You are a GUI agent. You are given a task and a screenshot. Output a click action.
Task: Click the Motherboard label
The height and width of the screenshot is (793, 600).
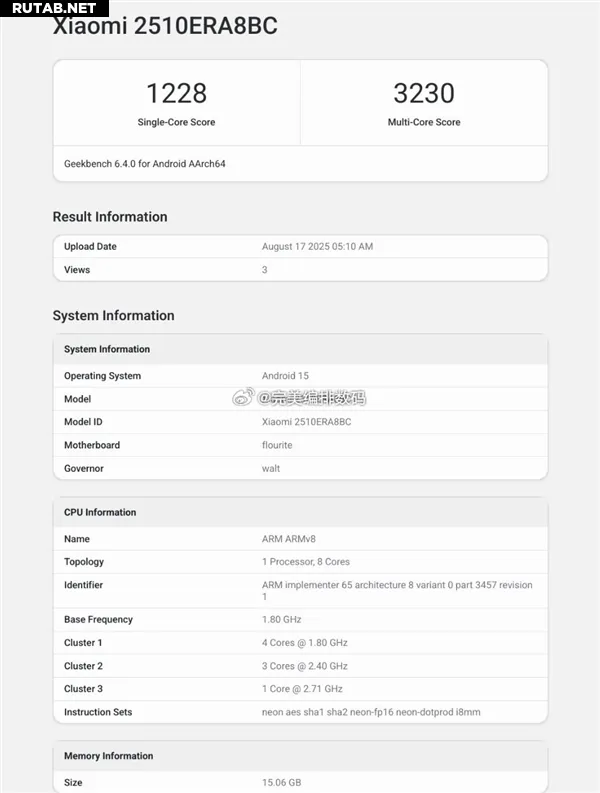click(92, 445)
